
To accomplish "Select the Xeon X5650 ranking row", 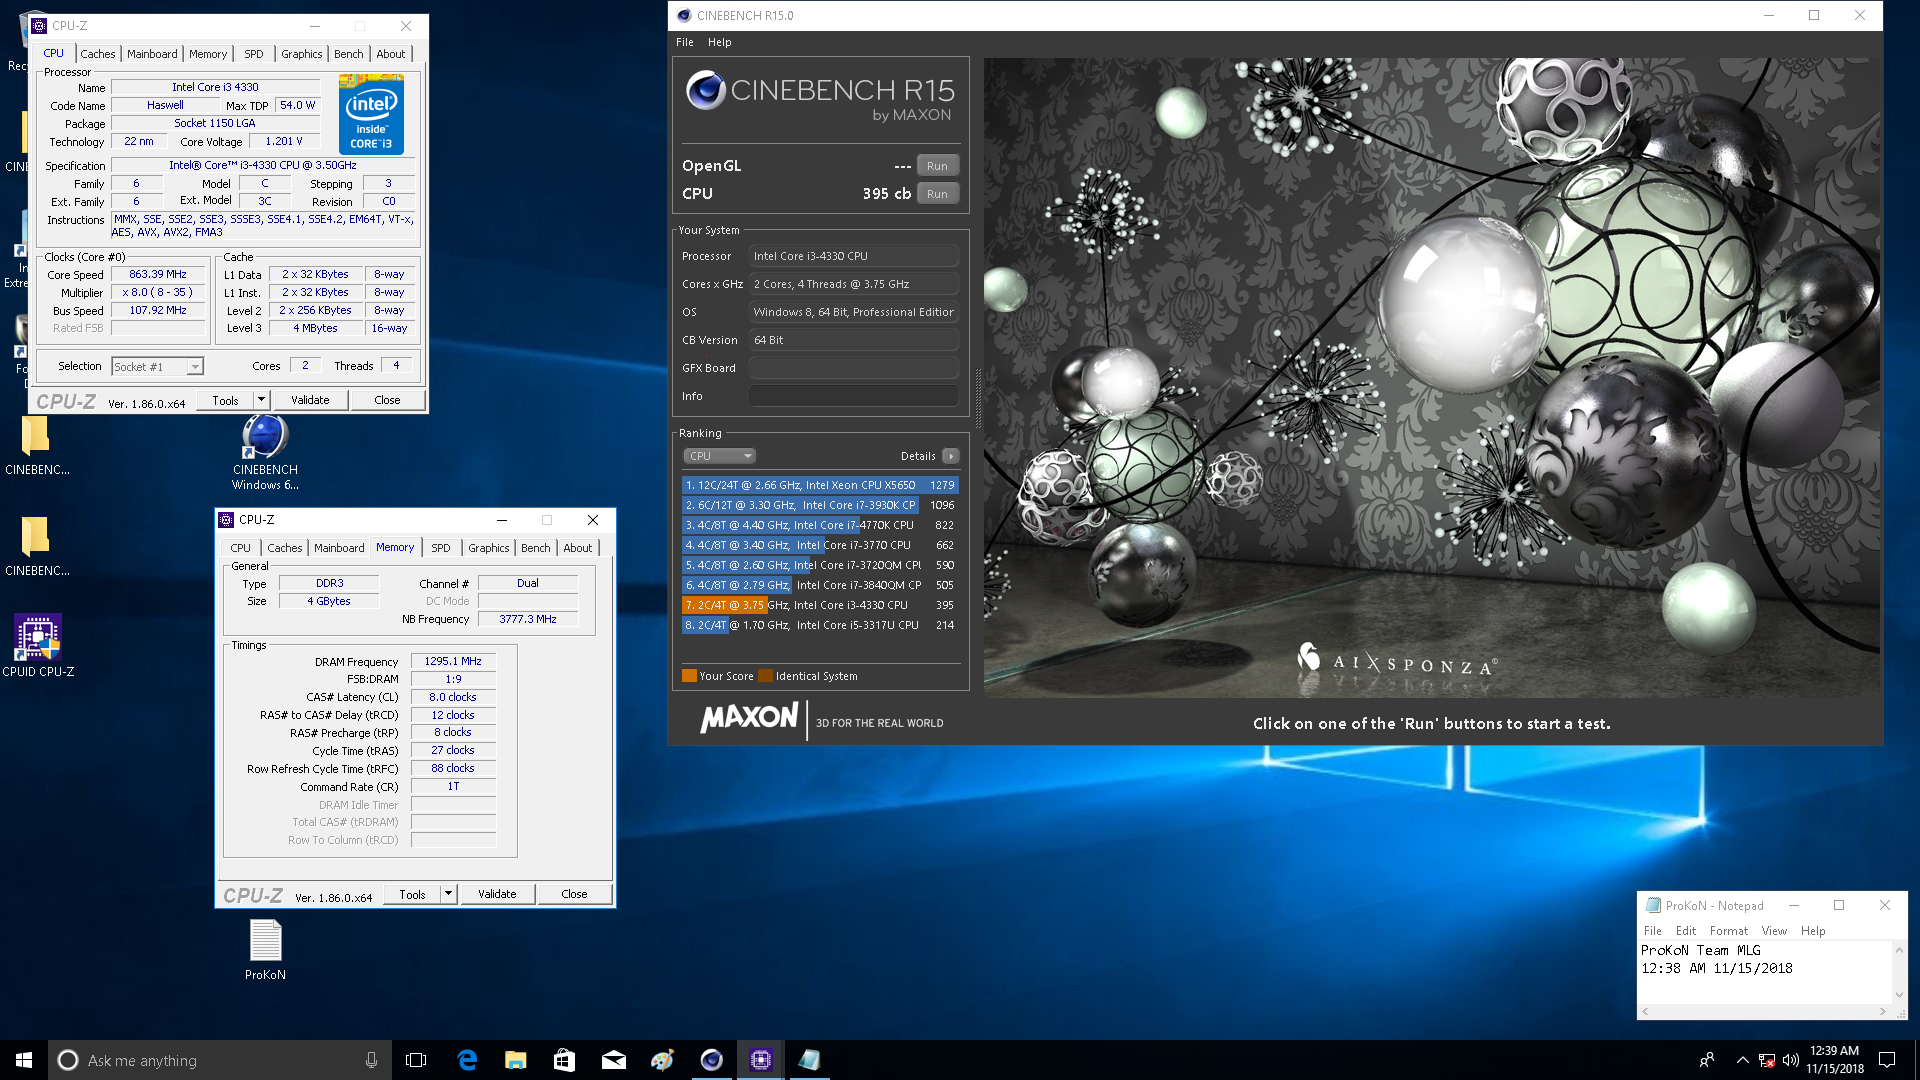I will pyautogui.click(x=820, y=485).
